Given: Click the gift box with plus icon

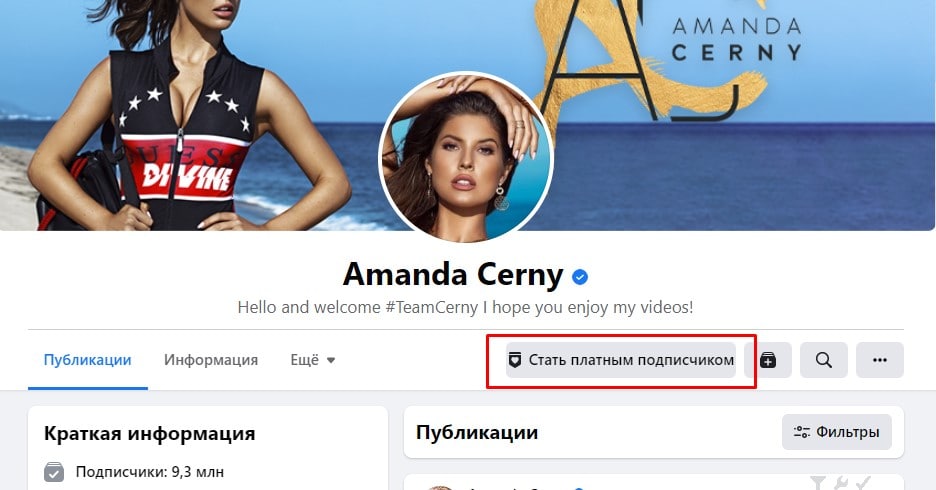Looking at the screenshot, I should (768, 360).
